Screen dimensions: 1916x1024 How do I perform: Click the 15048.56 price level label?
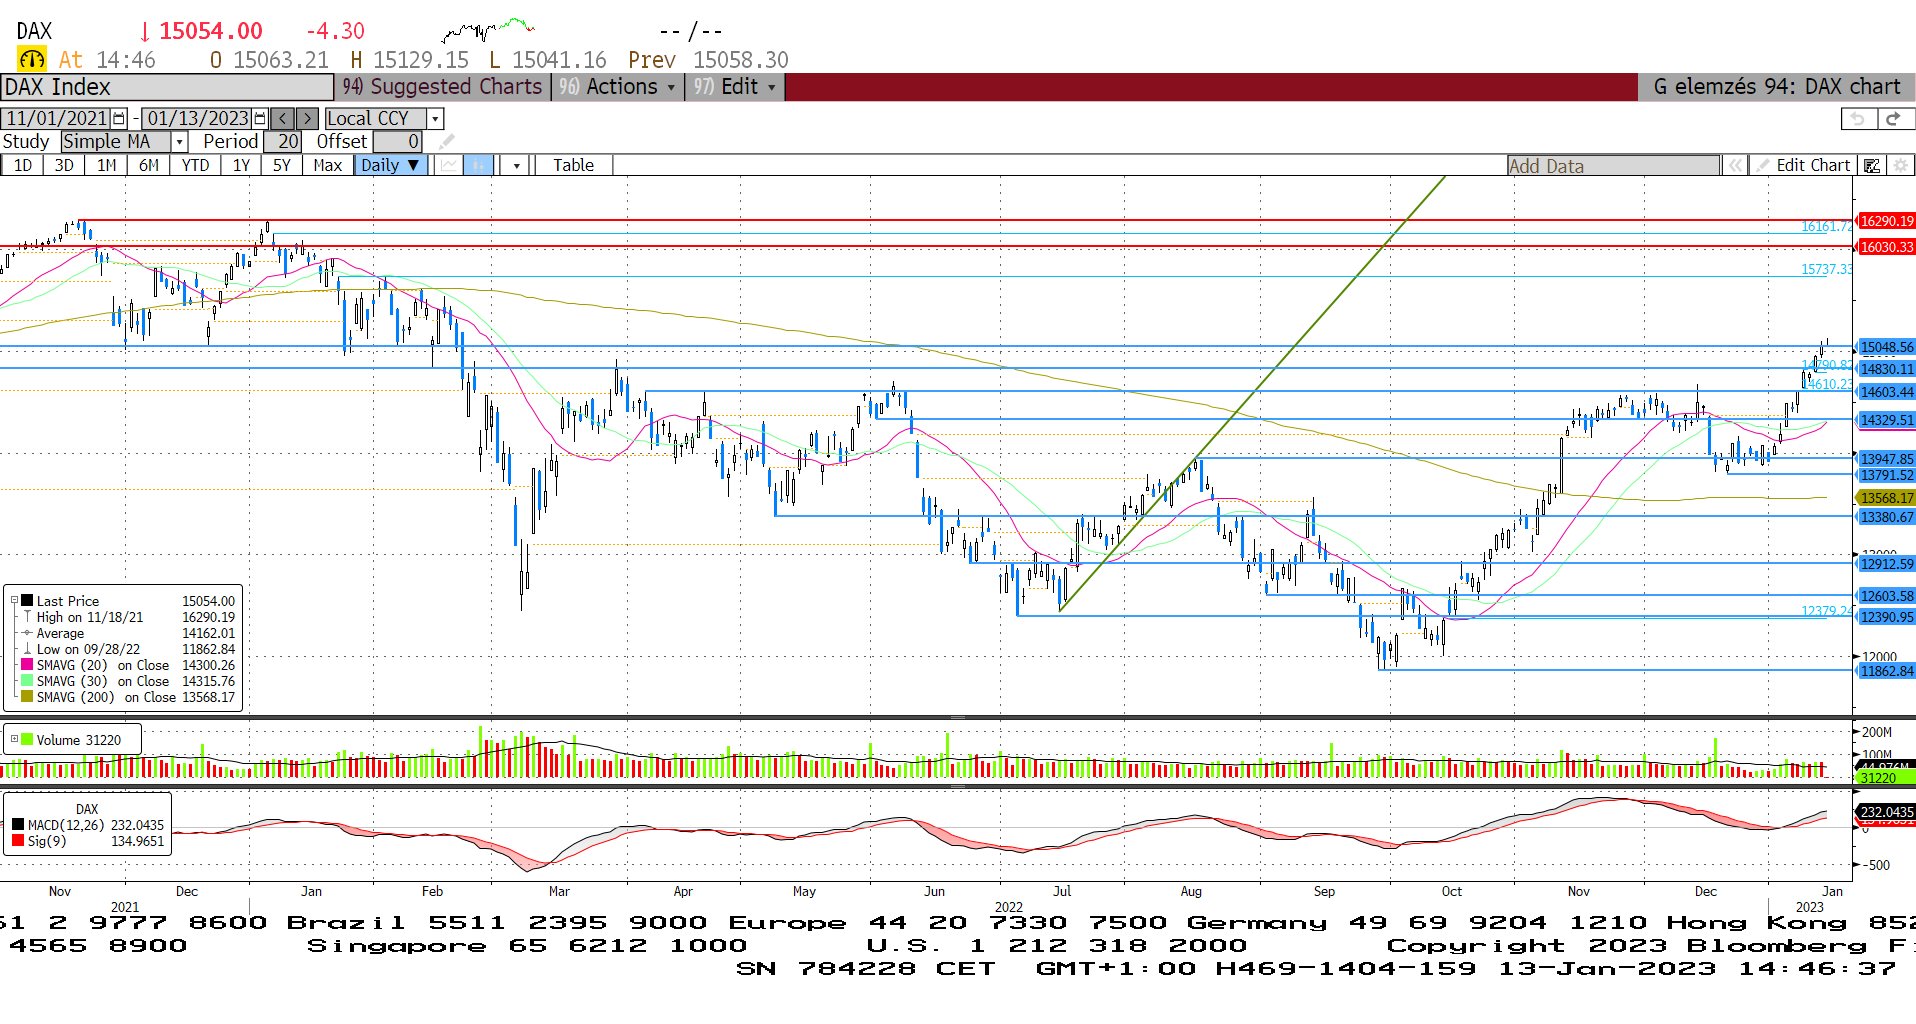click(x=1886, y=347)
